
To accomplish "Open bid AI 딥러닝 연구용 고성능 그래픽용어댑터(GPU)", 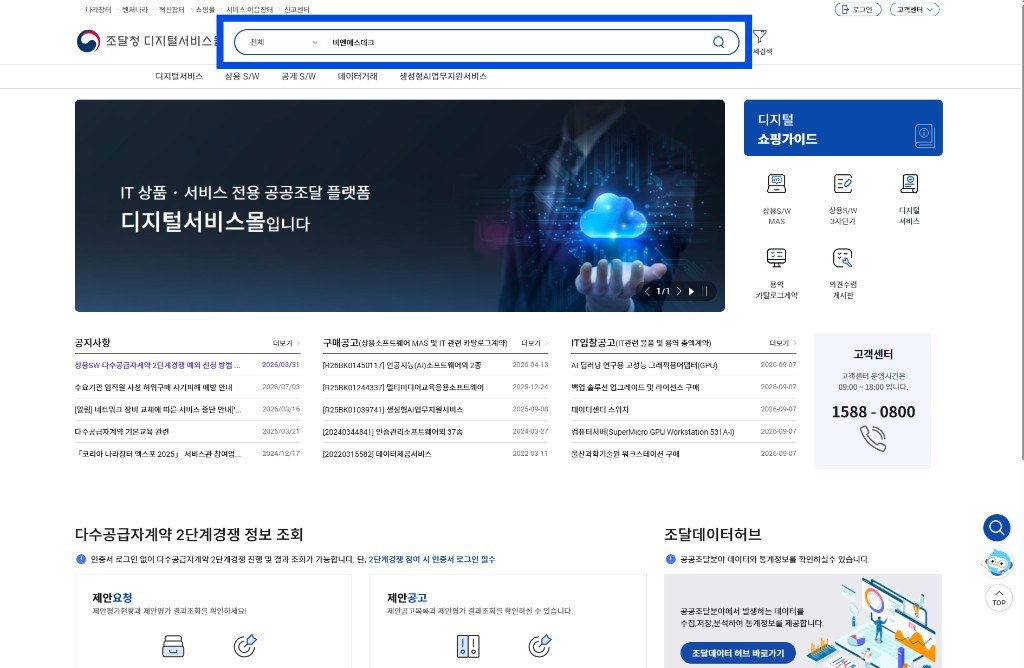I will tap(644, 365).
